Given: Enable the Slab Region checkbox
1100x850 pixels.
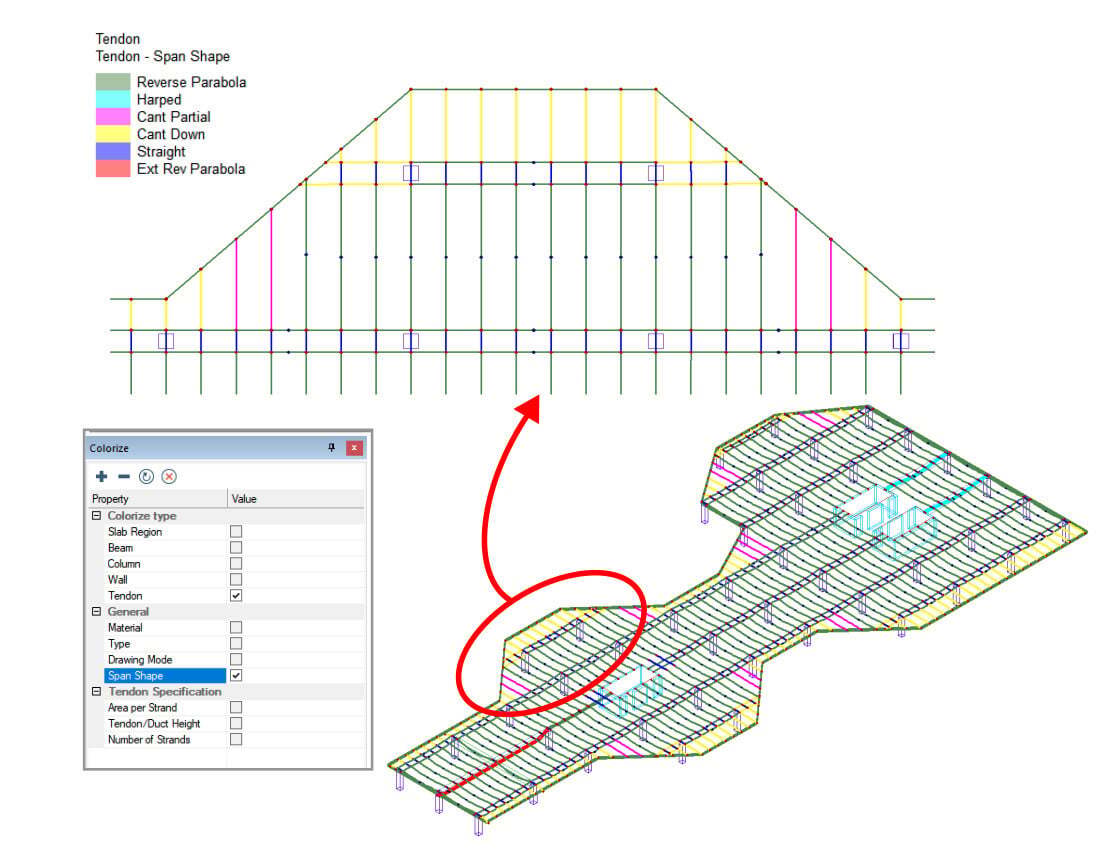Looking at the screenshot, I should [x=236, y=532].
